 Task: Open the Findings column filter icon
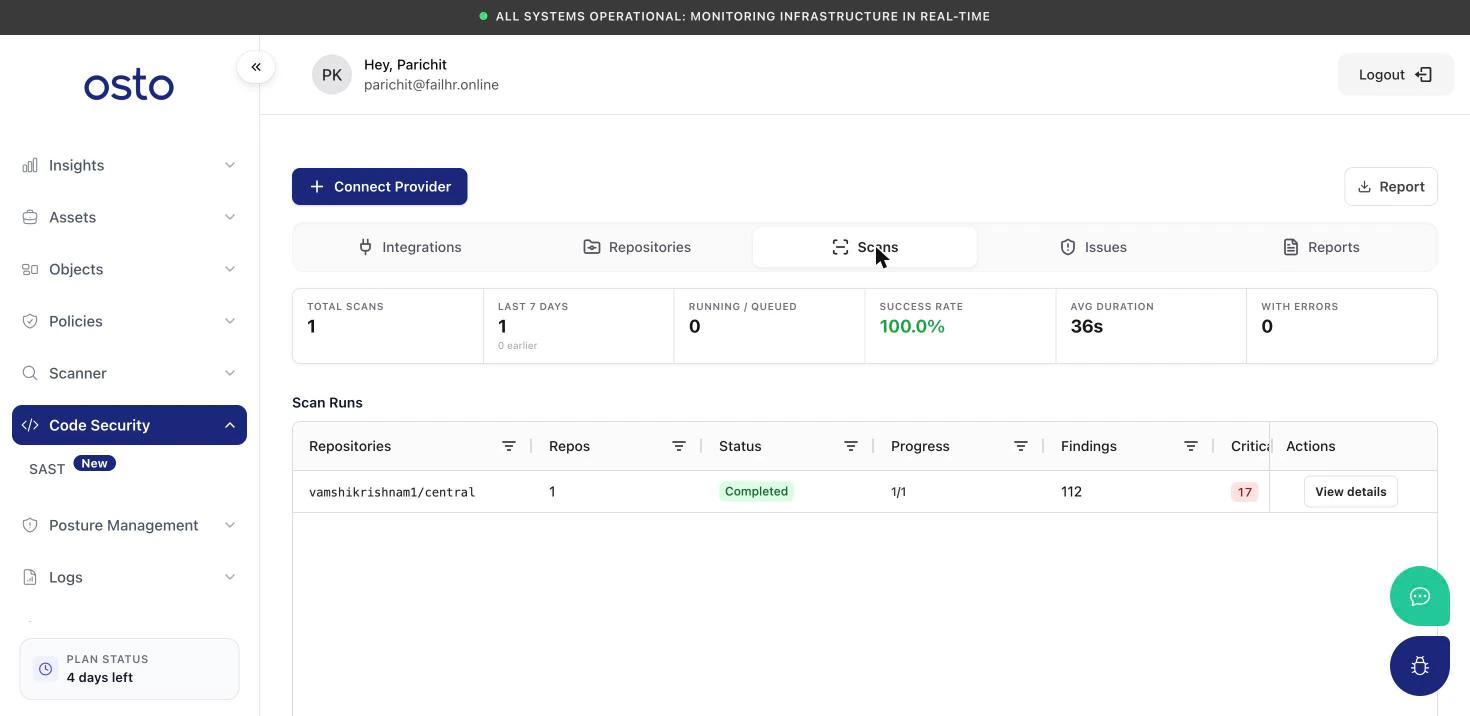pyautogui.click(x=1191, y=446)
